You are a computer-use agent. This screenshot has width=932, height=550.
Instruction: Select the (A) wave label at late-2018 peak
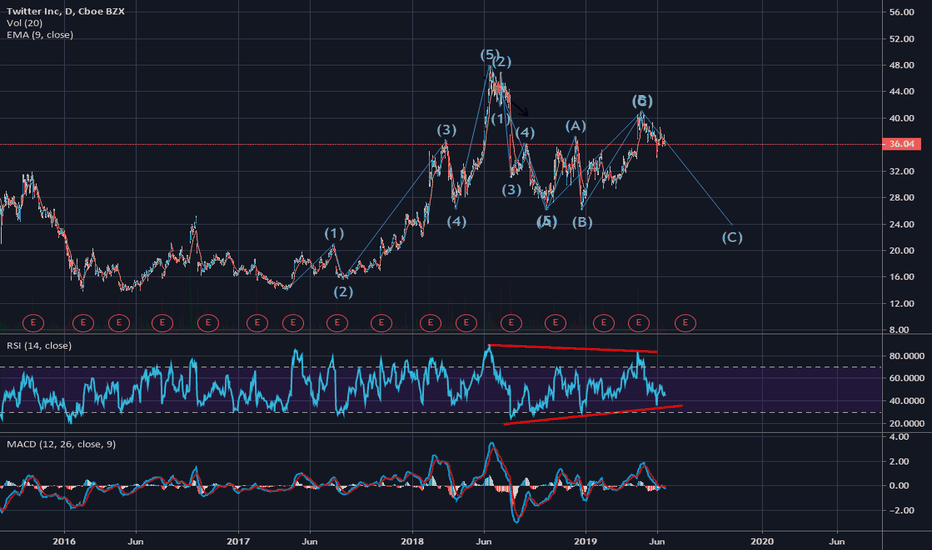click(x=575, y=126)
